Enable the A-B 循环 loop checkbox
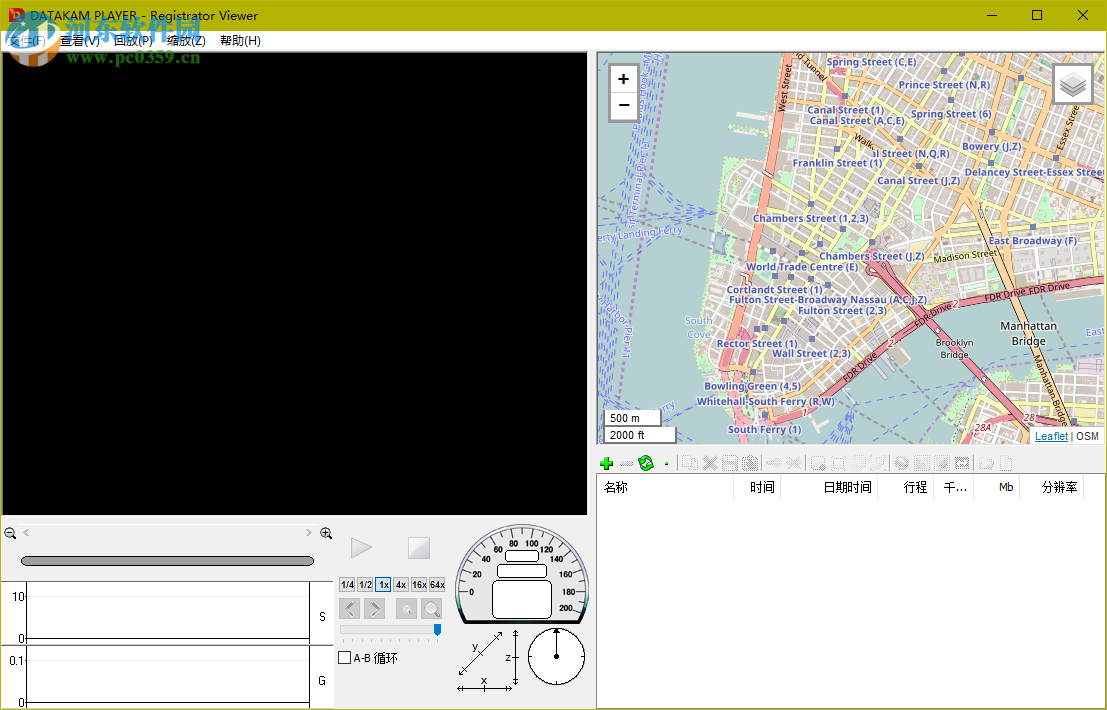Screen dimensions: 1107x710 click(345, 658)
